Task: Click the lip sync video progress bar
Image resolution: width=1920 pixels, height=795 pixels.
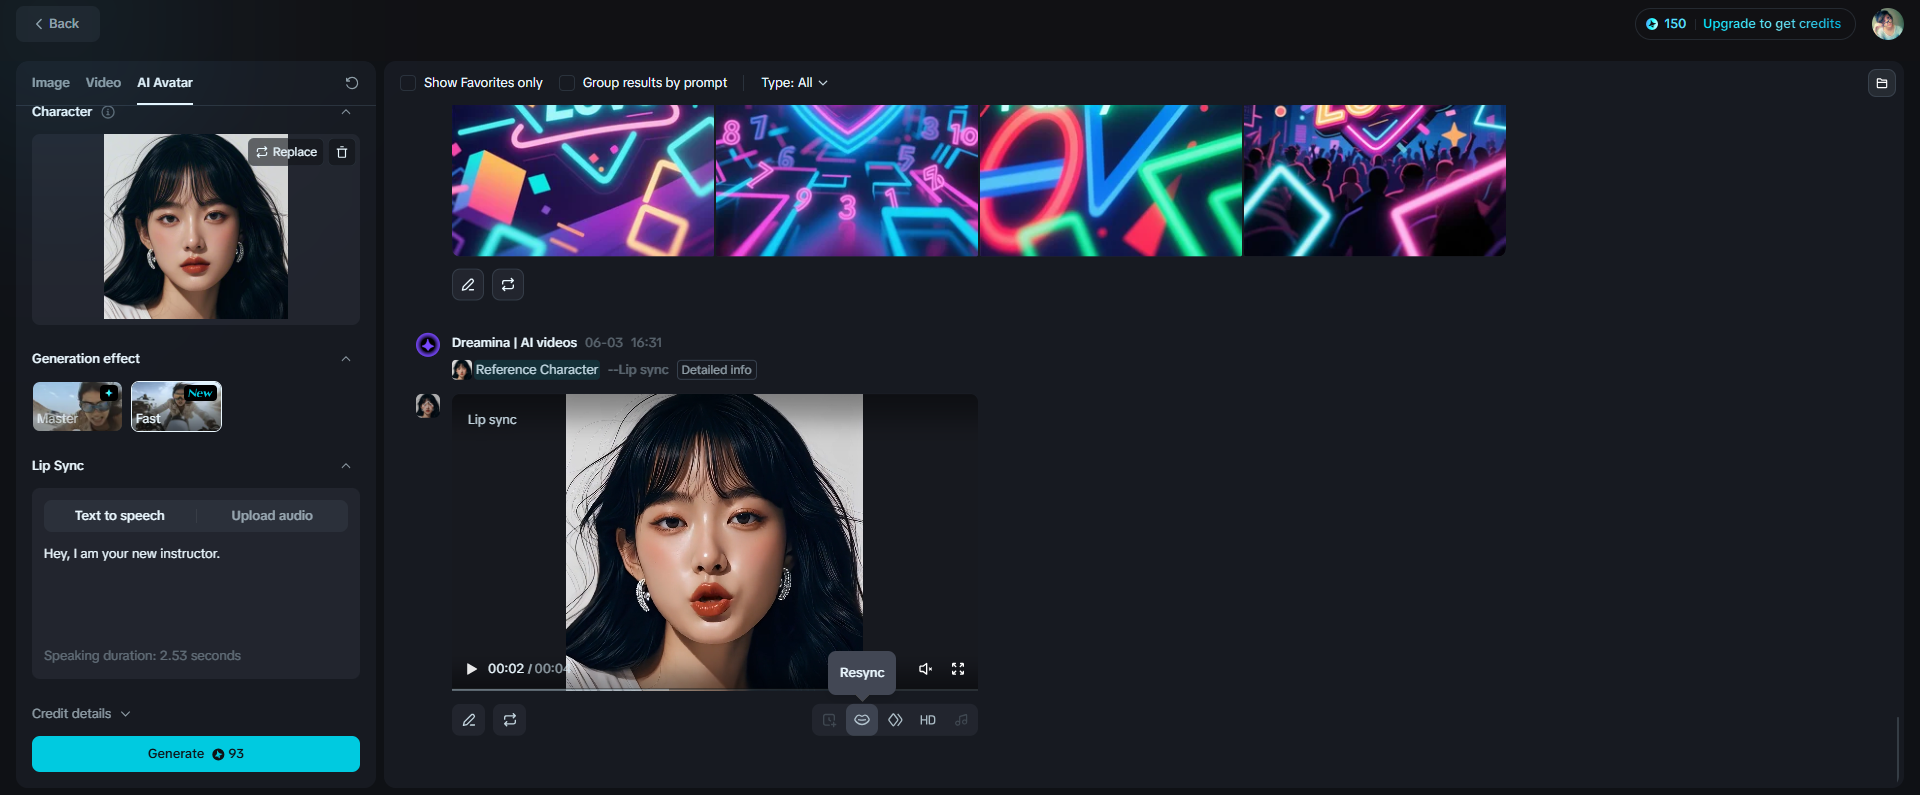Action: click(715, 690)
